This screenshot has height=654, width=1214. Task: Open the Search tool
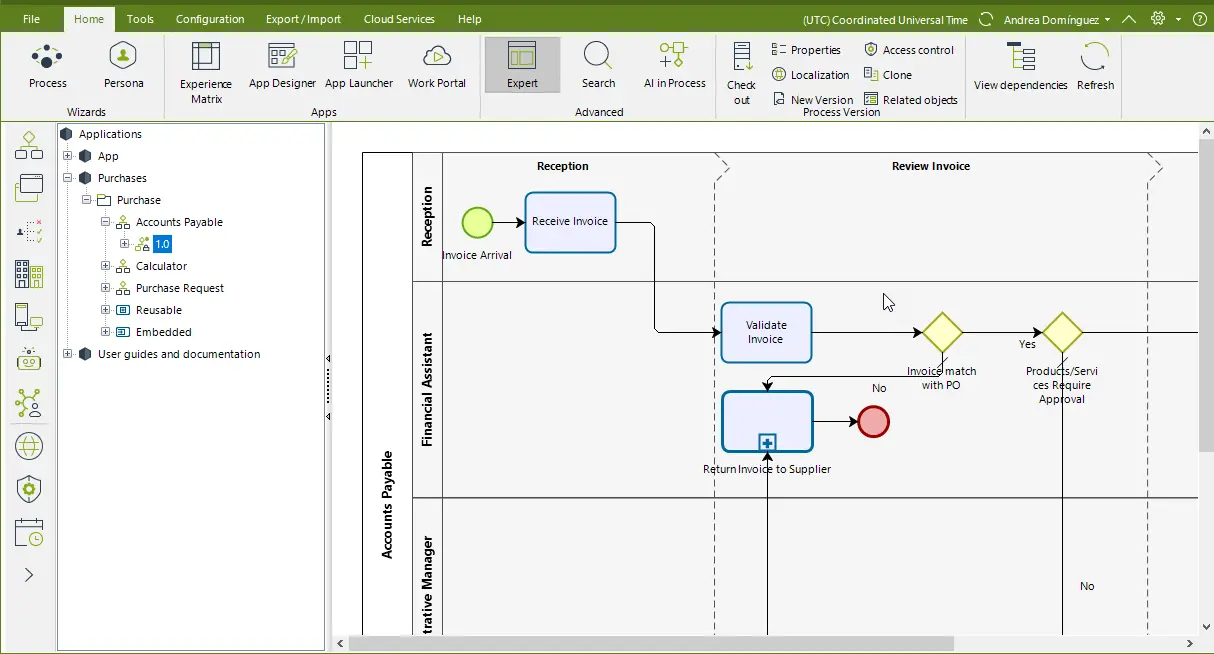598,66
